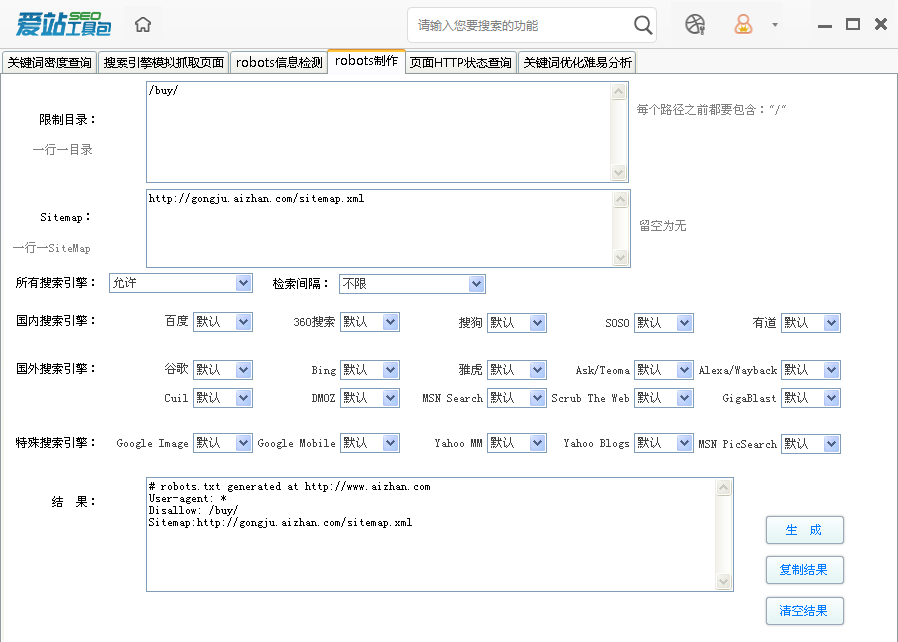Expand the account menu arrow
The height and width of the screenshot is (642, 898).
[775, 25]
